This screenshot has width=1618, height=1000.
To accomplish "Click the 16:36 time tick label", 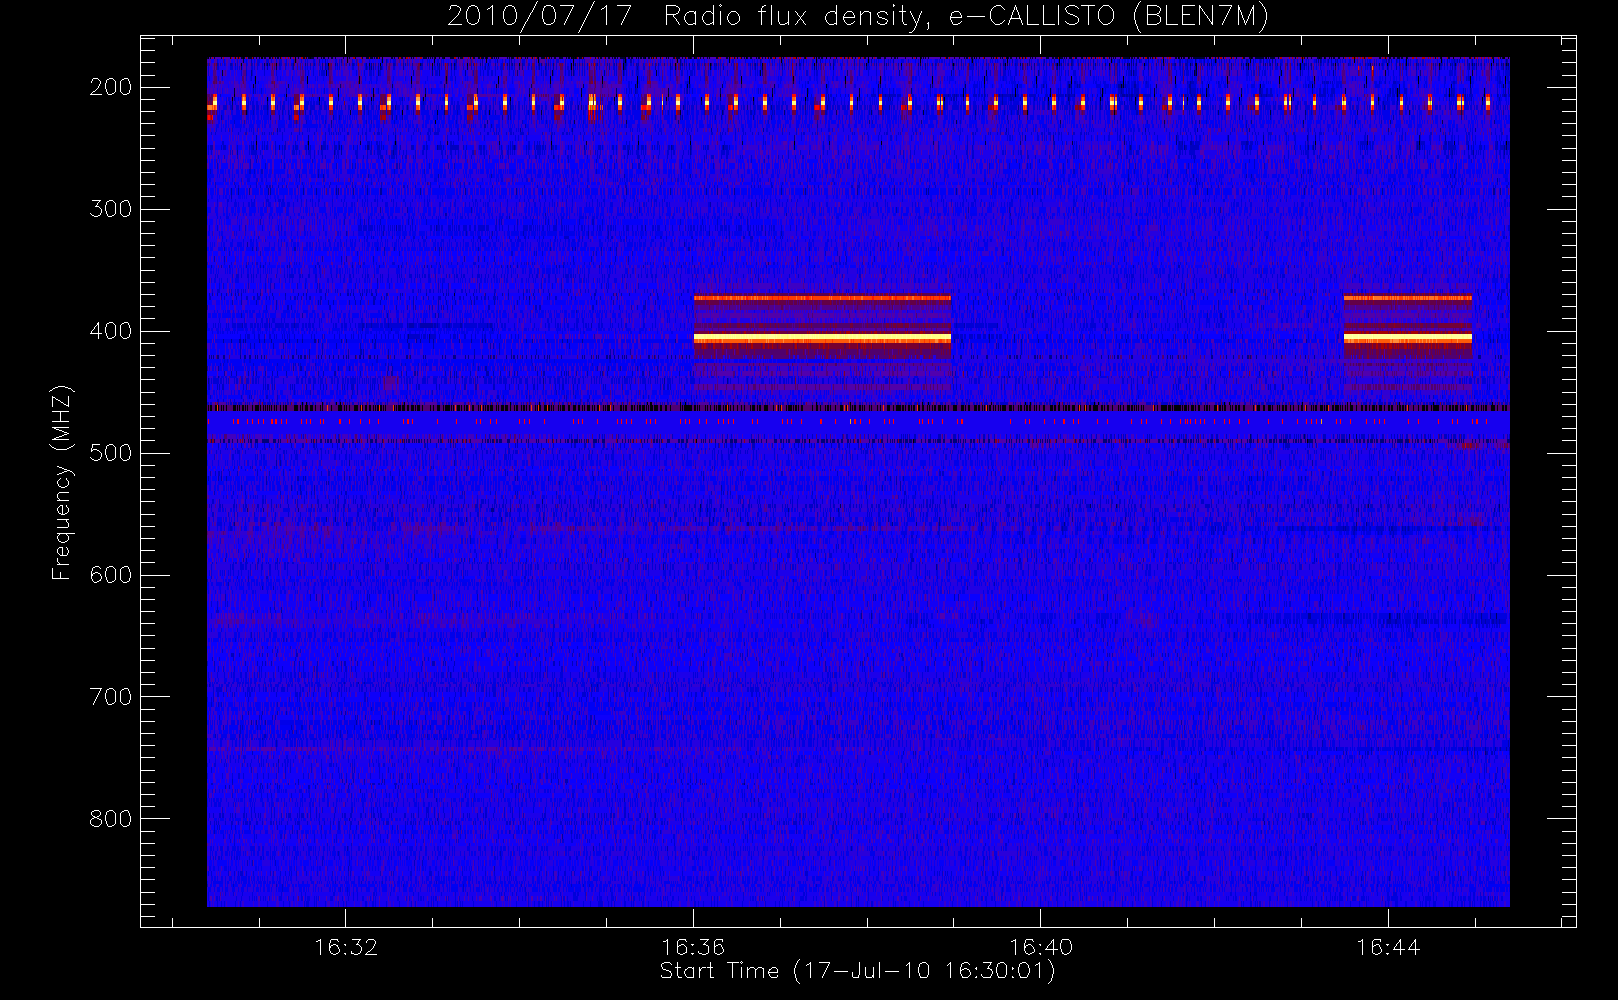I will click(693, 947).
